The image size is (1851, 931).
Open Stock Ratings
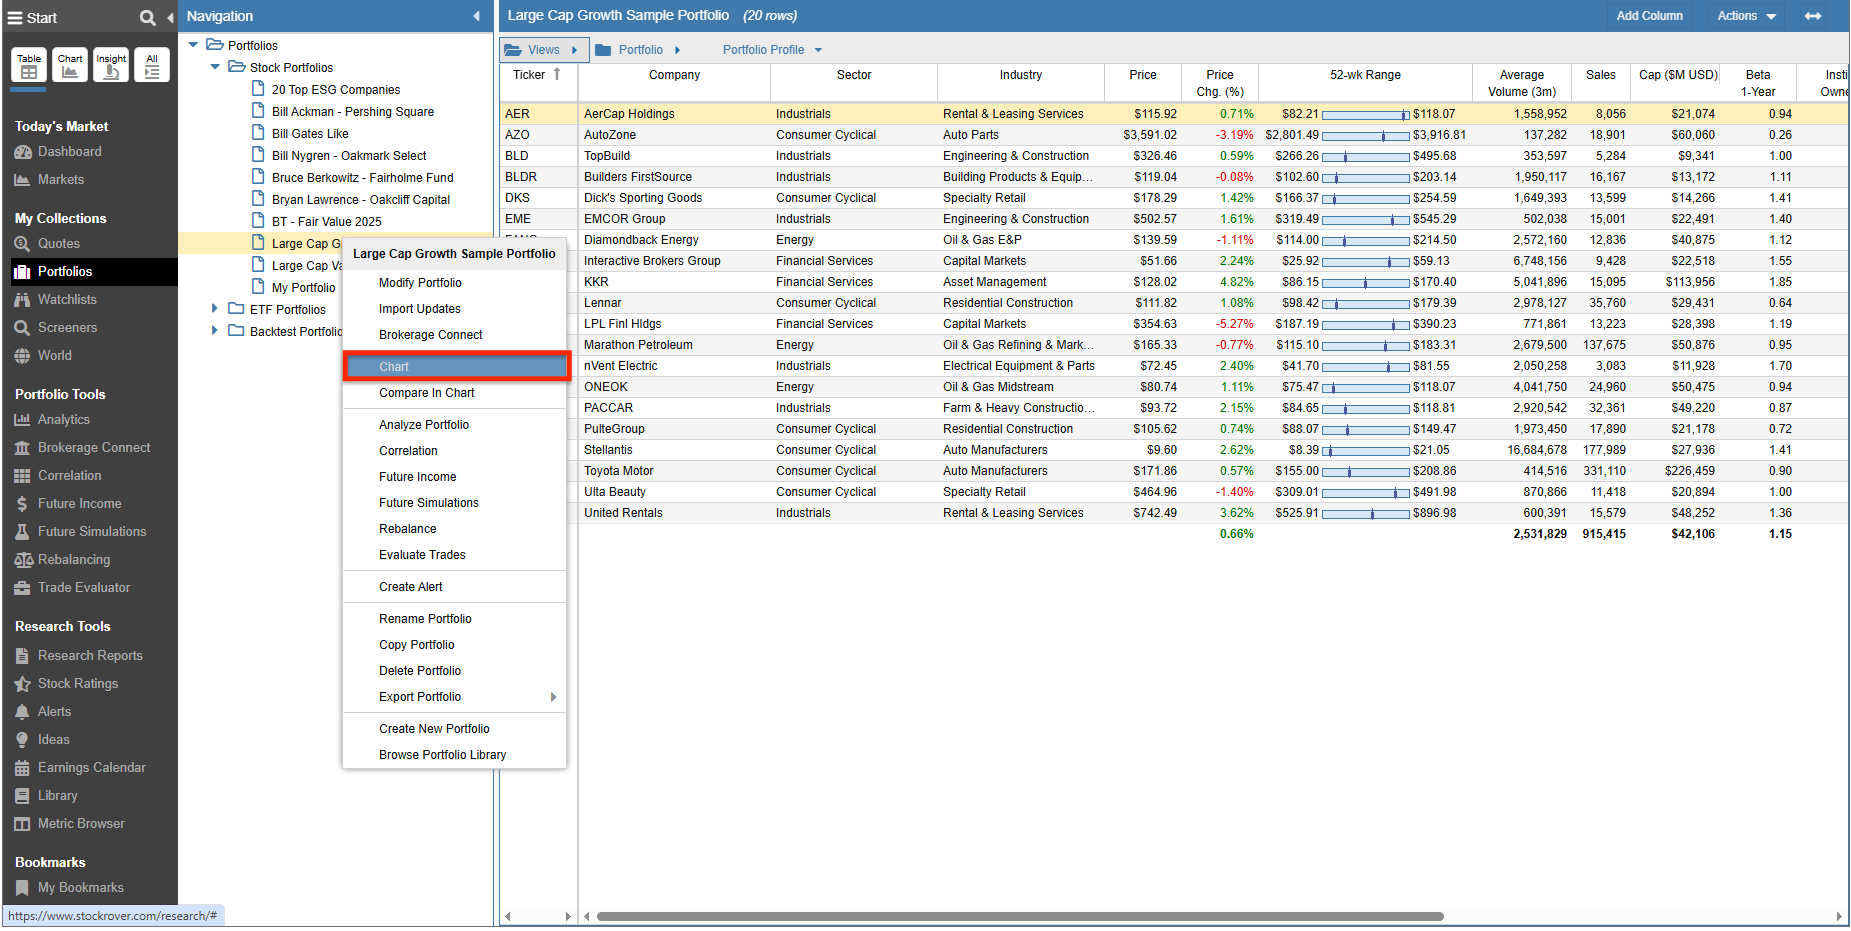point(77,684)
